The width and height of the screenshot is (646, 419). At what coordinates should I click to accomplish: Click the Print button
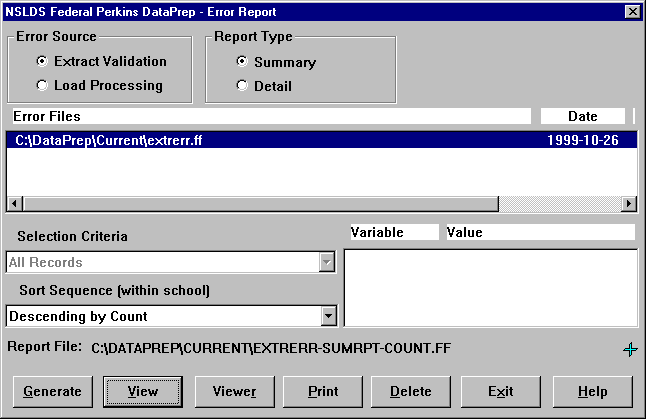[323, 391]
